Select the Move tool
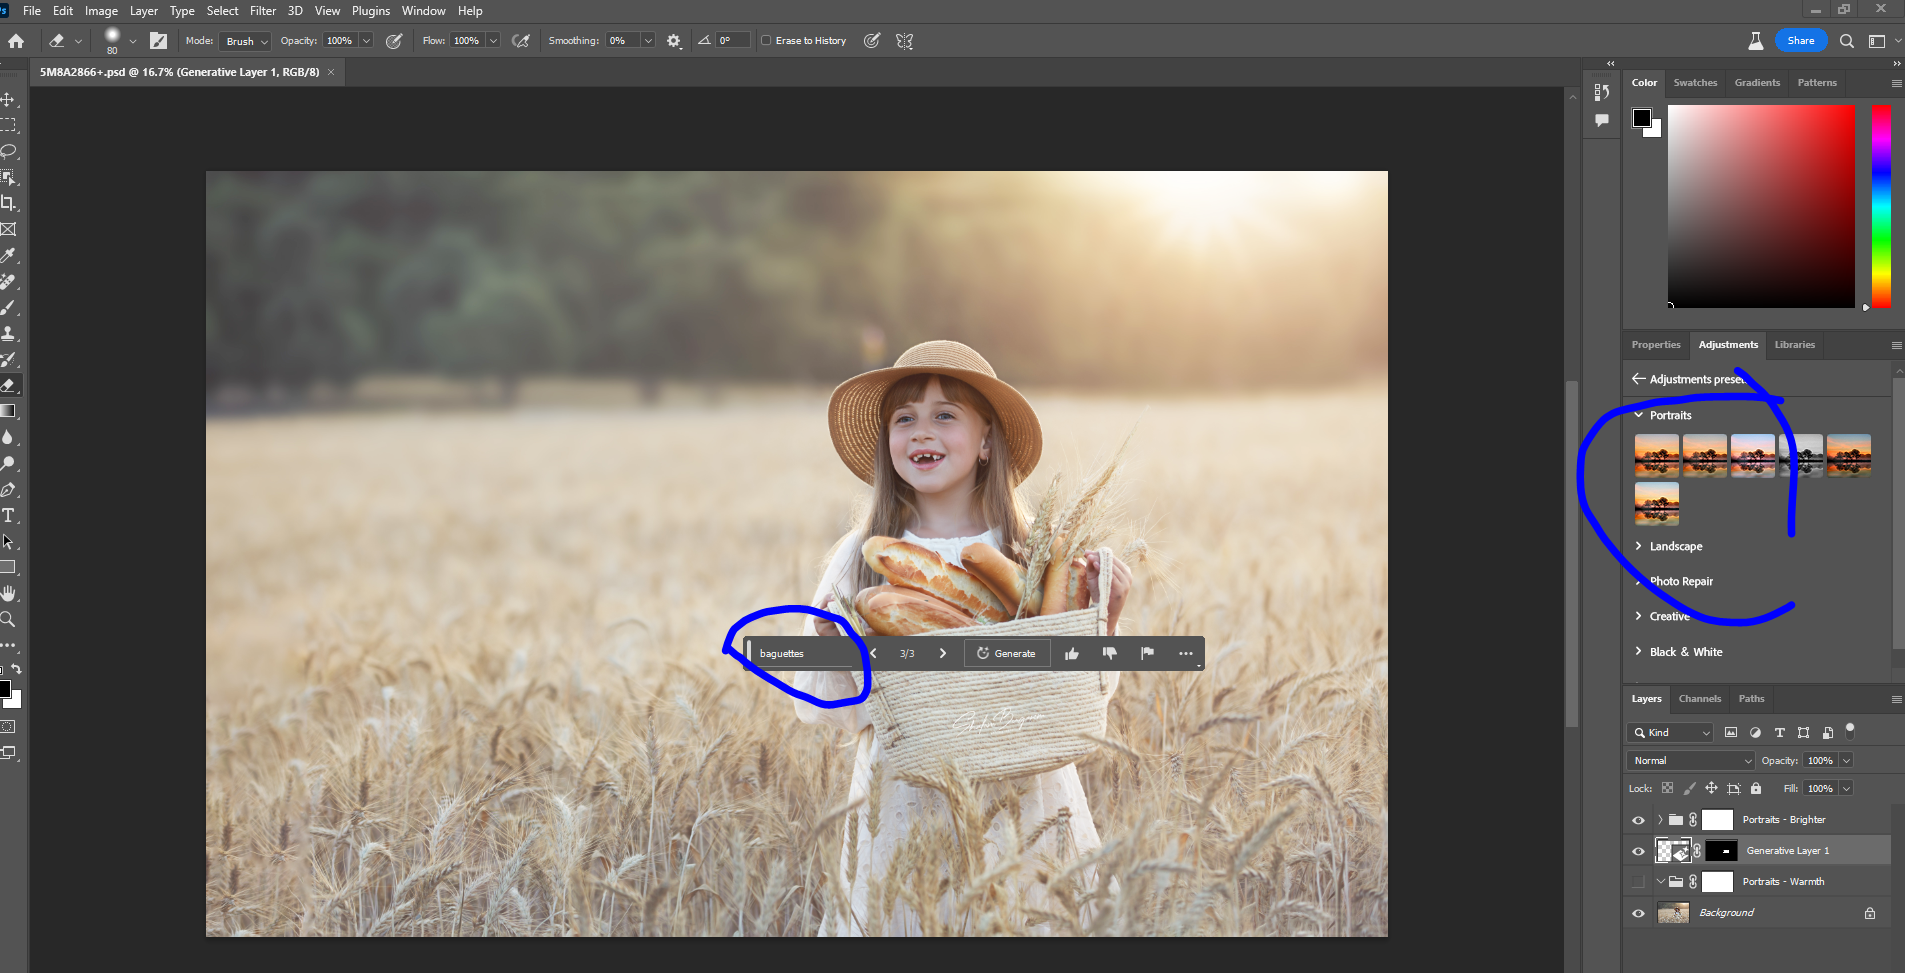Screen dimensions: 1905x973 click(8, 100)
